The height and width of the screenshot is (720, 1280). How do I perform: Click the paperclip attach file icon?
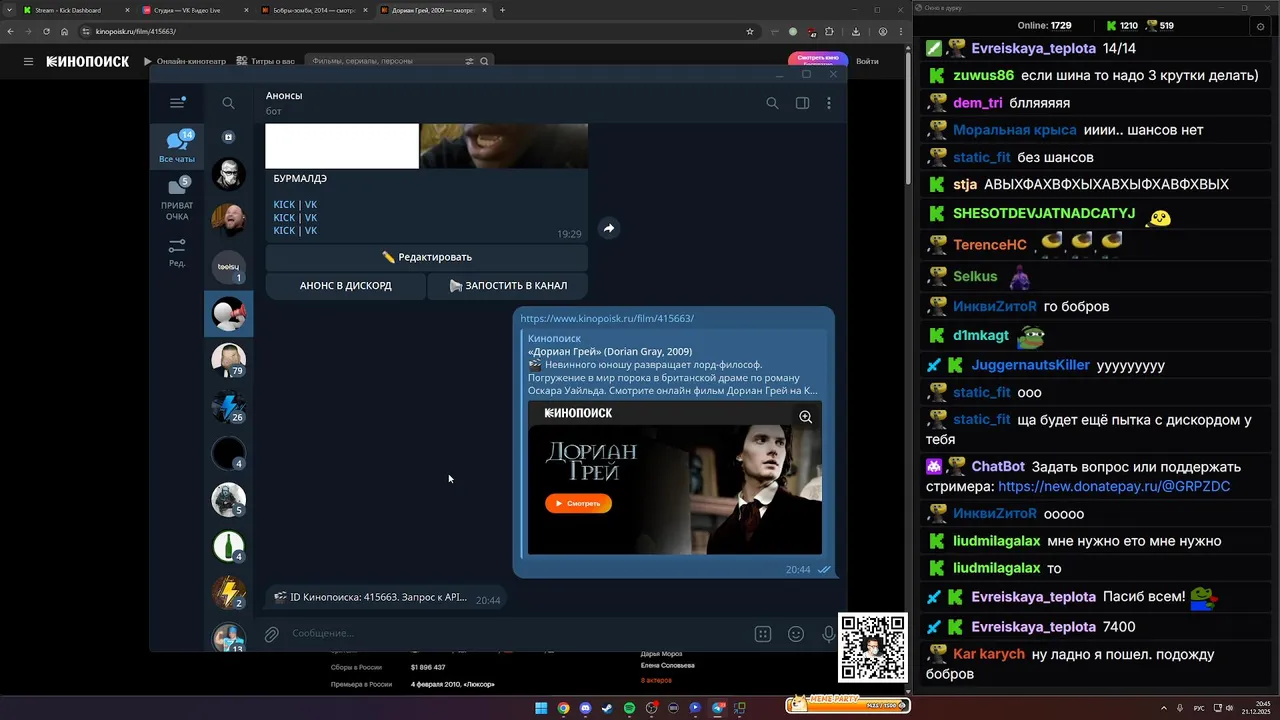coord(271,633)
